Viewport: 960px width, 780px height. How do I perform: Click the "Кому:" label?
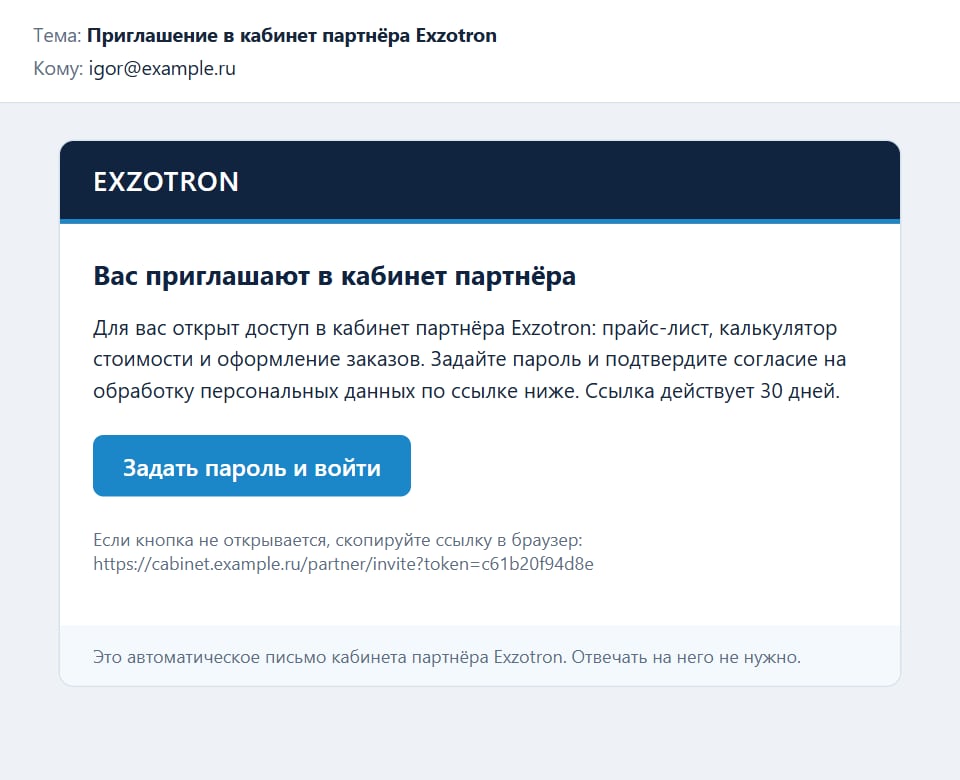58,69
